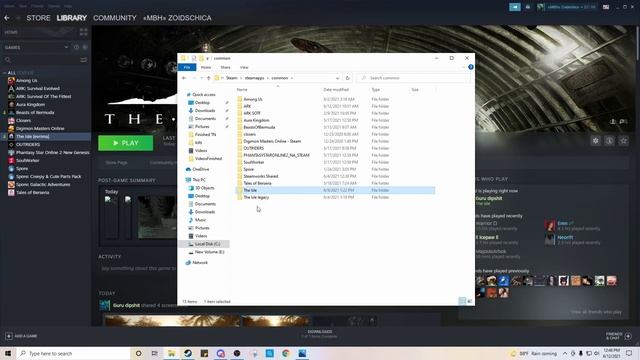Open Store Page link under PLAY
Viewport: 640px width, 360px height.
pos(116,162)
